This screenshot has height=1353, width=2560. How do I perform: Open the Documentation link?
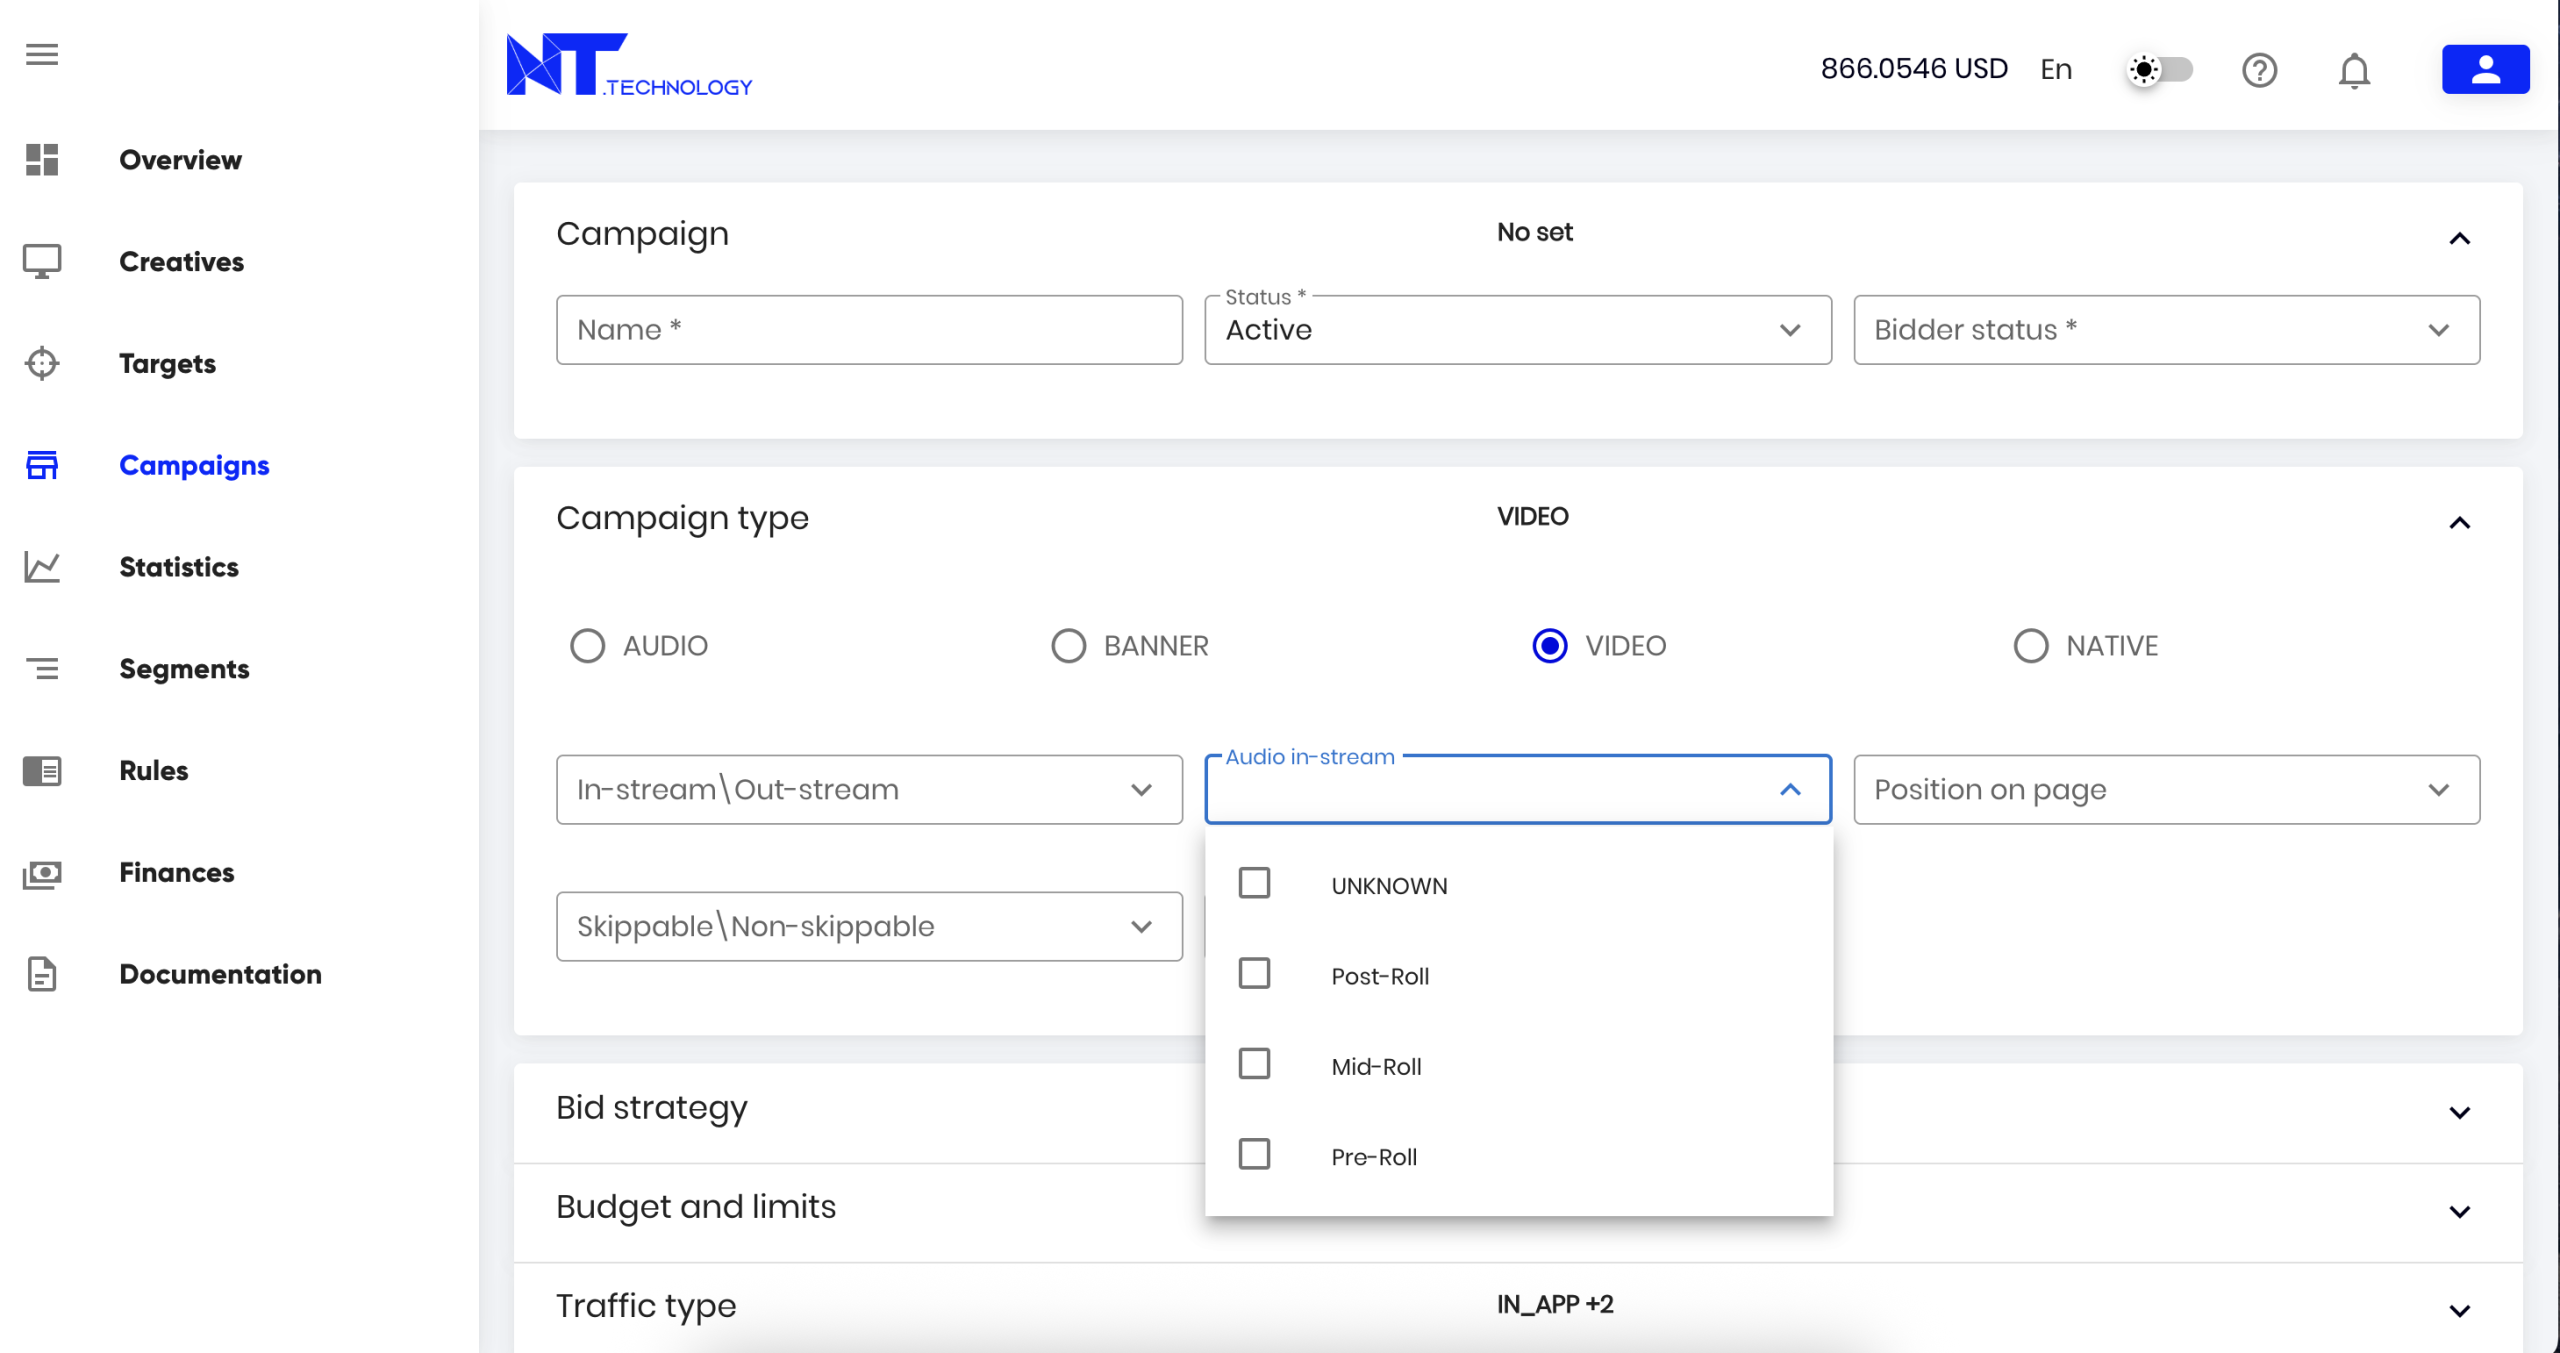click(x=220, y=974)
